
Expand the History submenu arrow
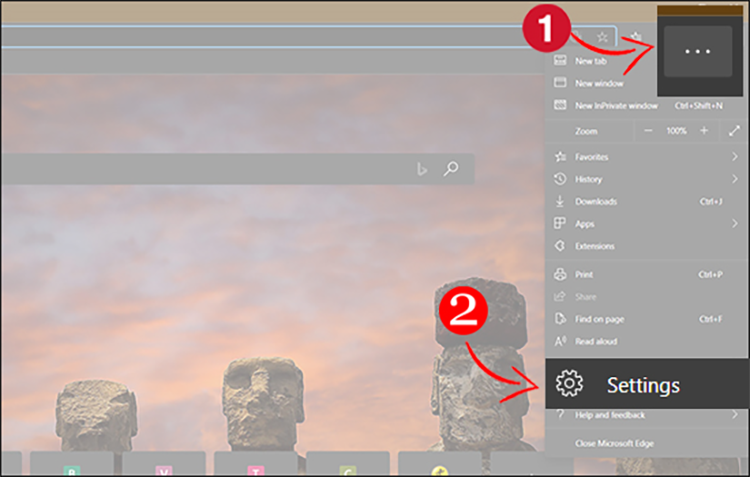pos(735,179)
